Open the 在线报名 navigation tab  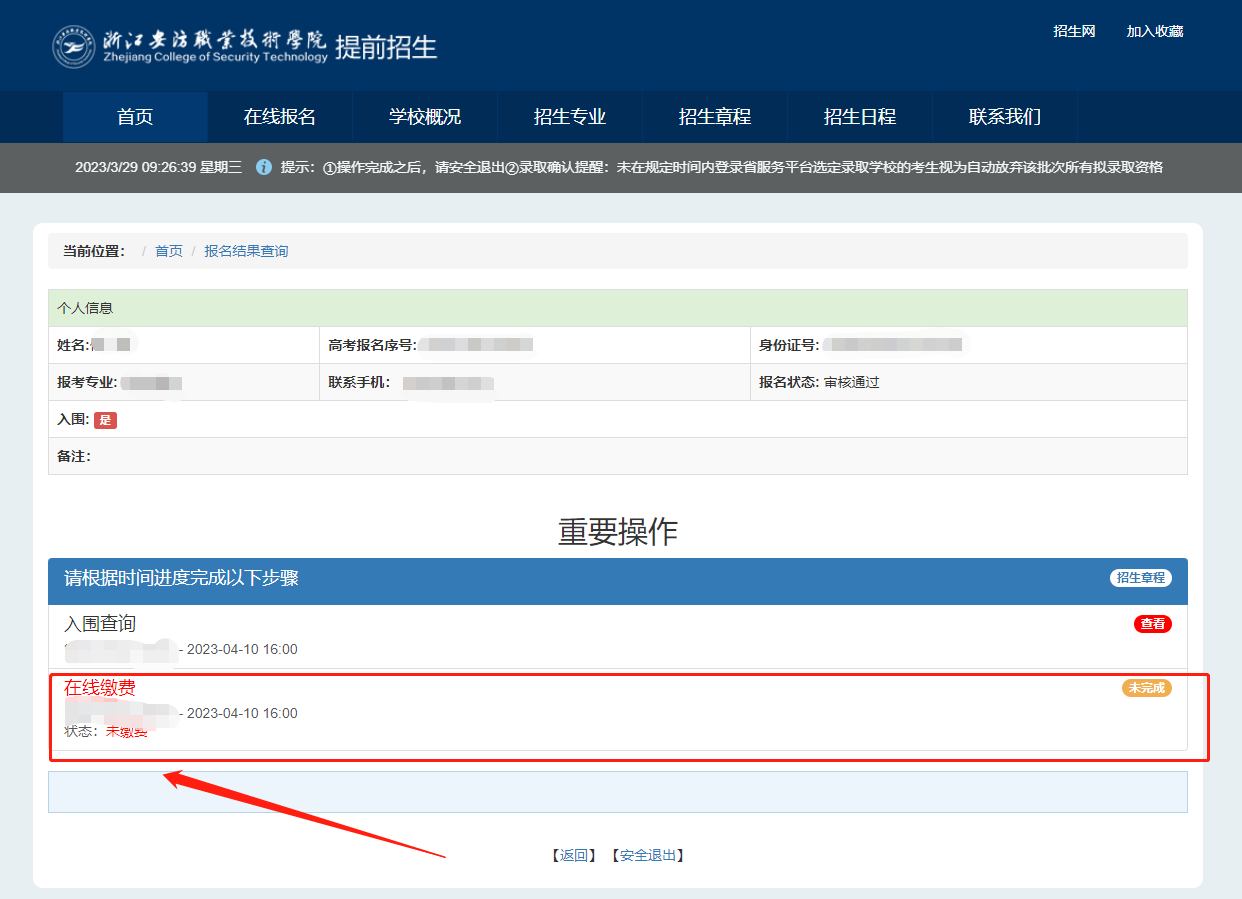pos(280,117)
